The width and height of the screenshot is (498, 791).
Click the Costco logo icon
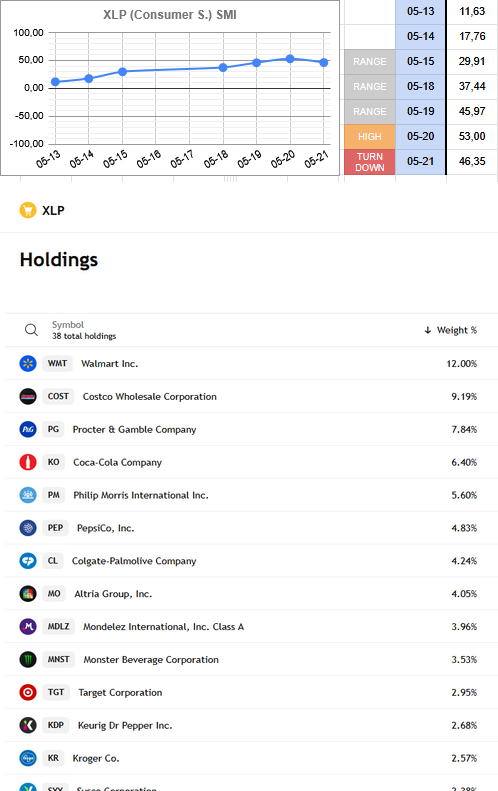[x=28, y=397]
